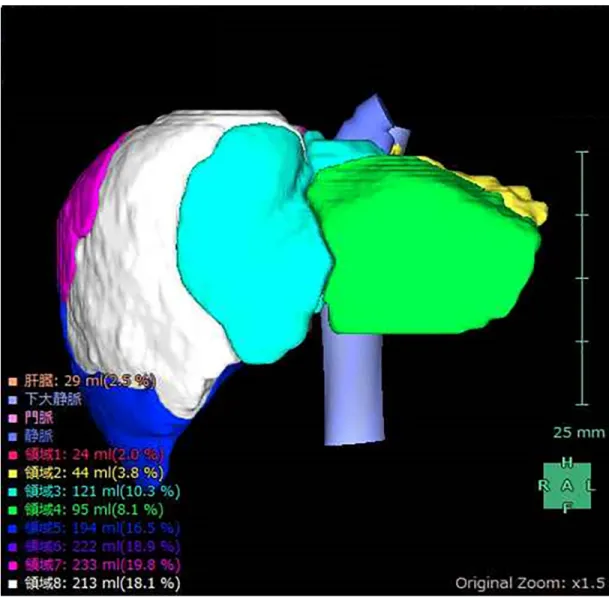Select the text '領域6: 222 ml(18.9 %)'
Image resolution: width=609 pixels, height=597 pixels.
(x=102, y=547)
